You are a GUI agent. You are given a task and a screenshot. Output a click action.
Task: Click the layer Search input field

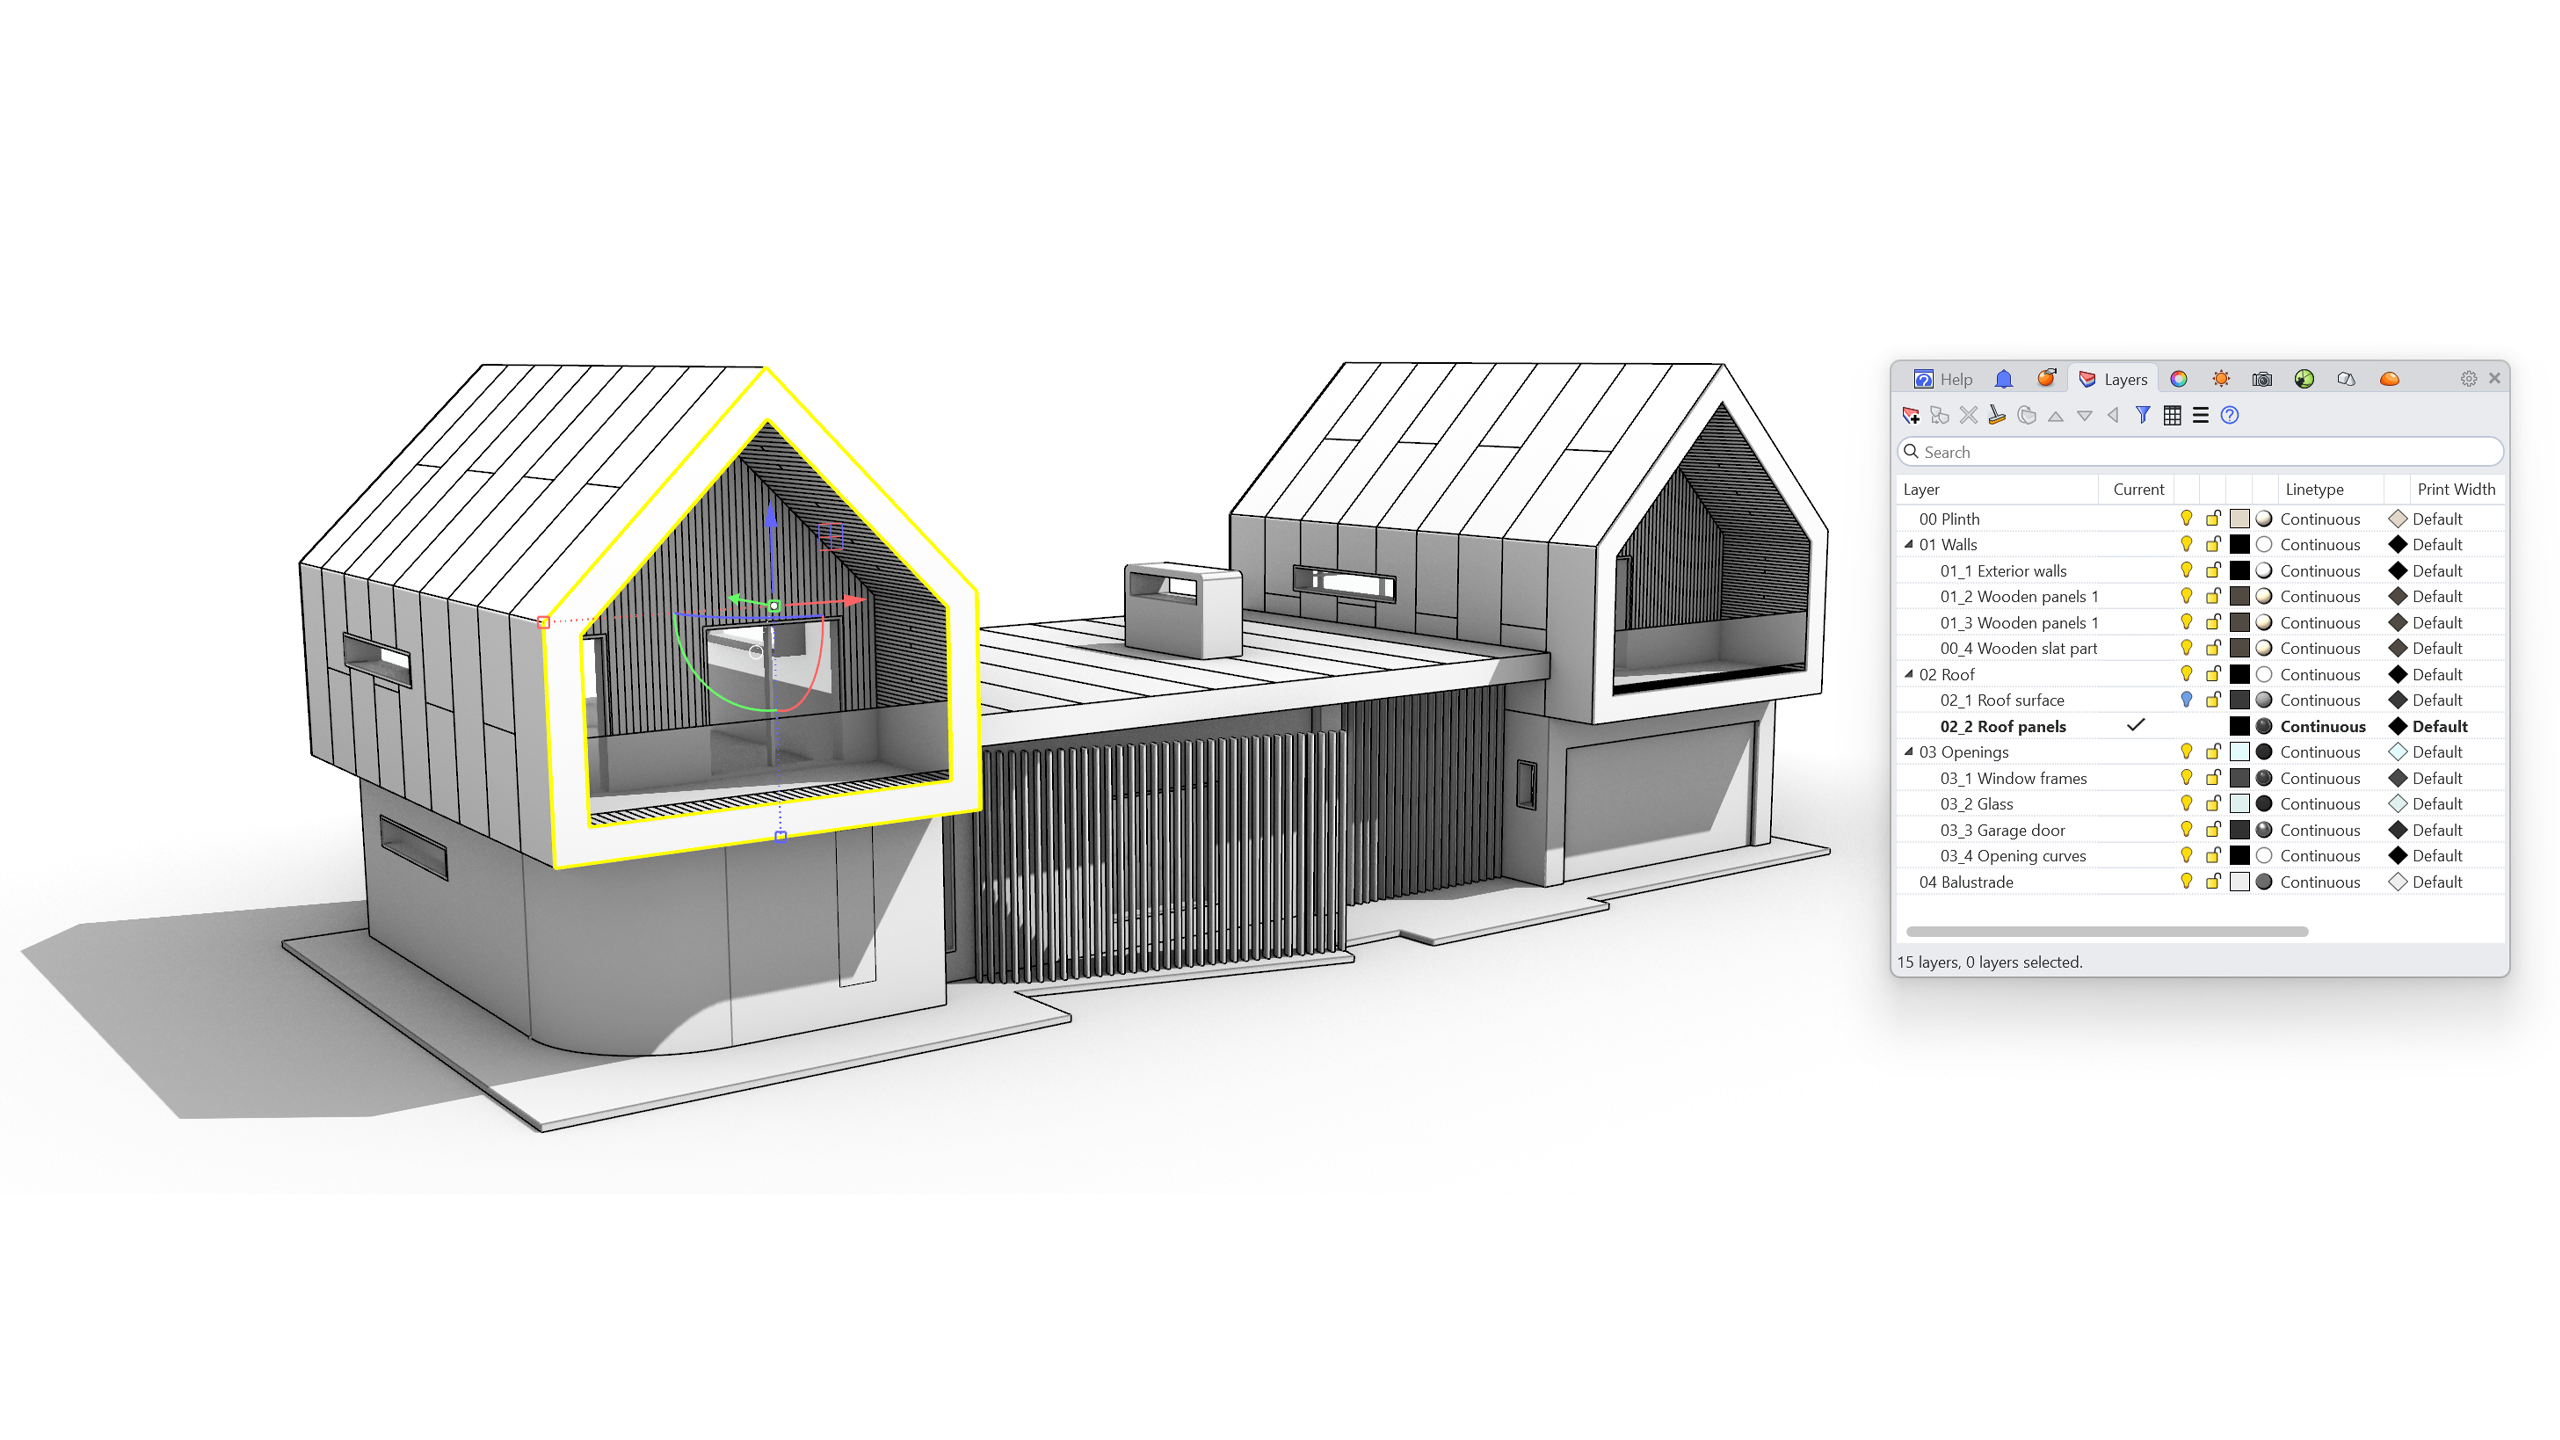(2201, 452)
